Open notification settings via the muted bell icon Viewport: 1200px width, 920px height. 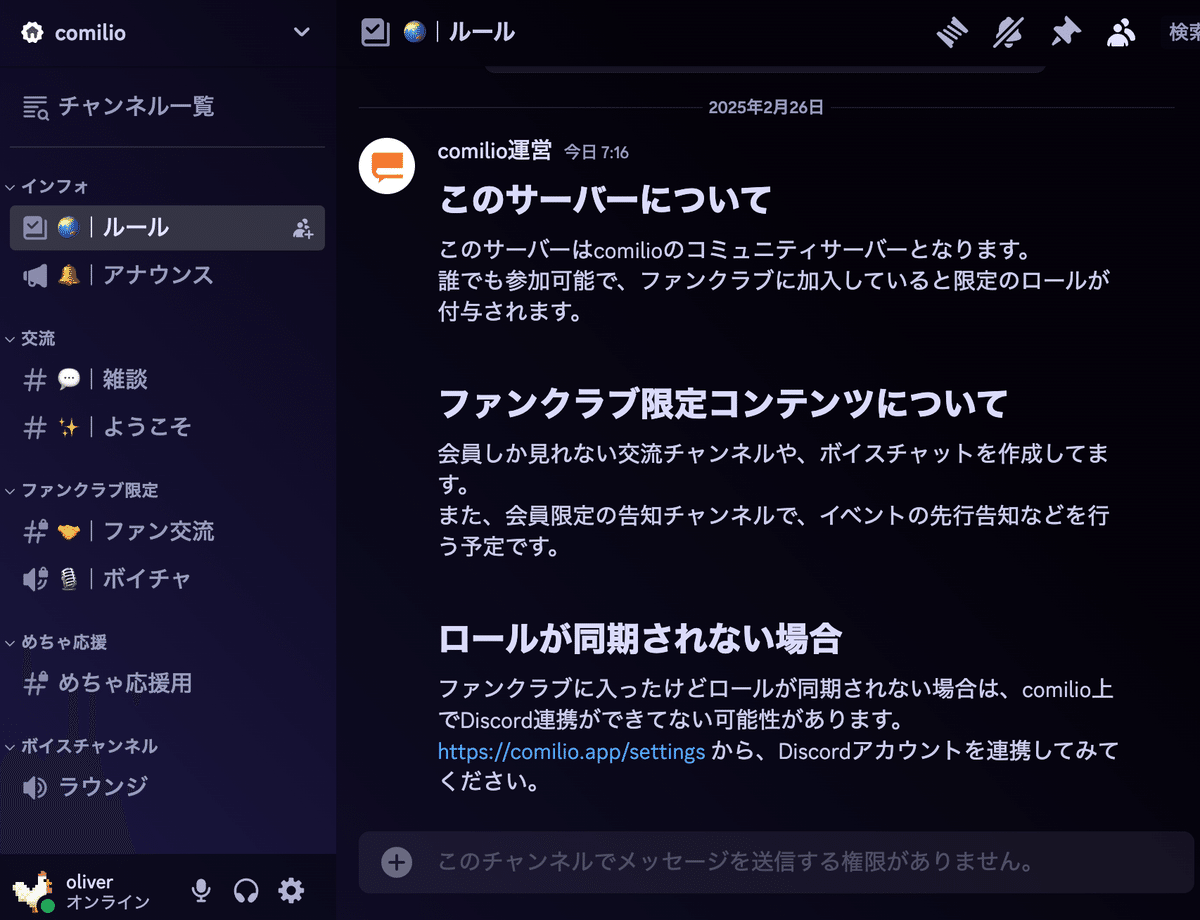(x=1008, y=31)
